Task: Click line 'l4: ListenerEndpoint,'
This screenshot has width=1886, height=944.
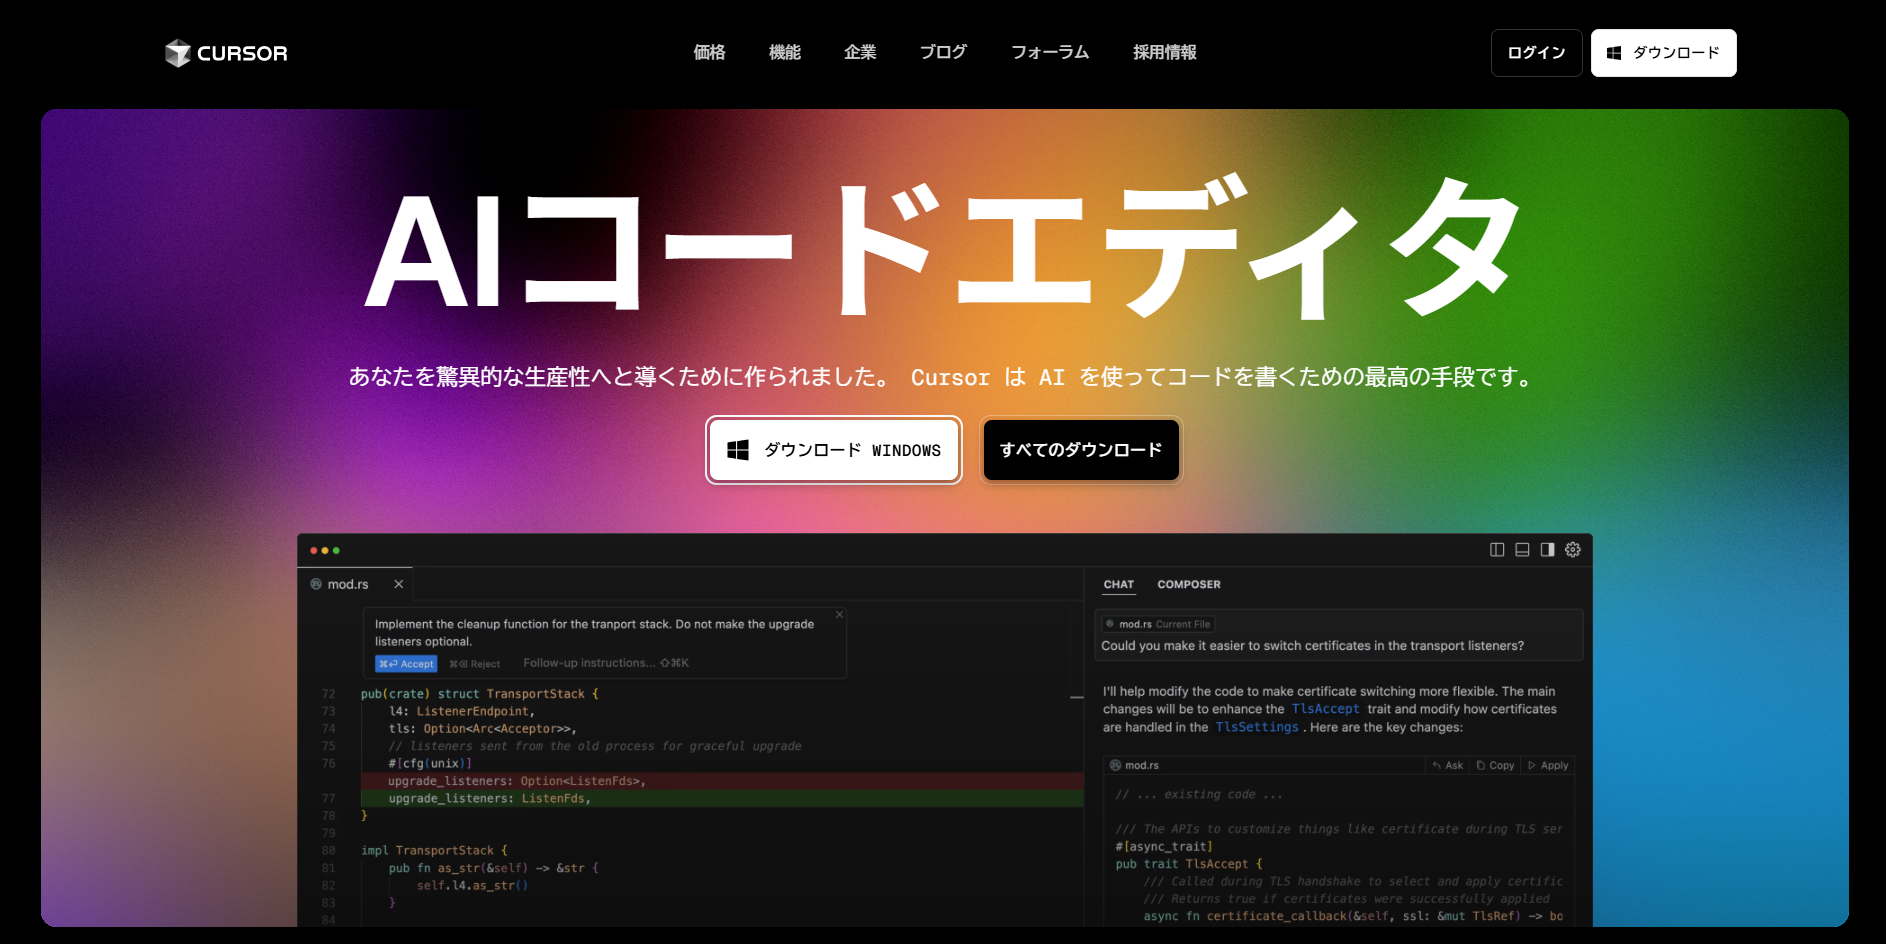Action: click(x=462, y=712)
